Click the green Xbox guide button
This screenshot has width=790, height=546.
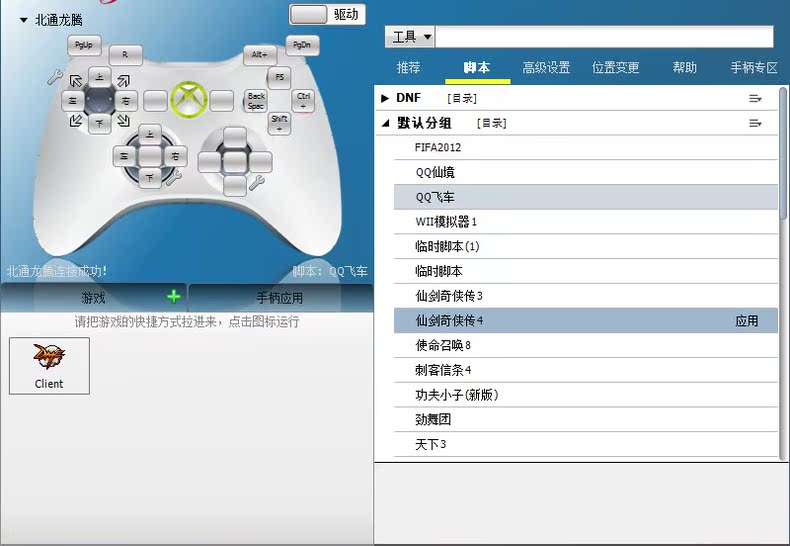point(189,100)
